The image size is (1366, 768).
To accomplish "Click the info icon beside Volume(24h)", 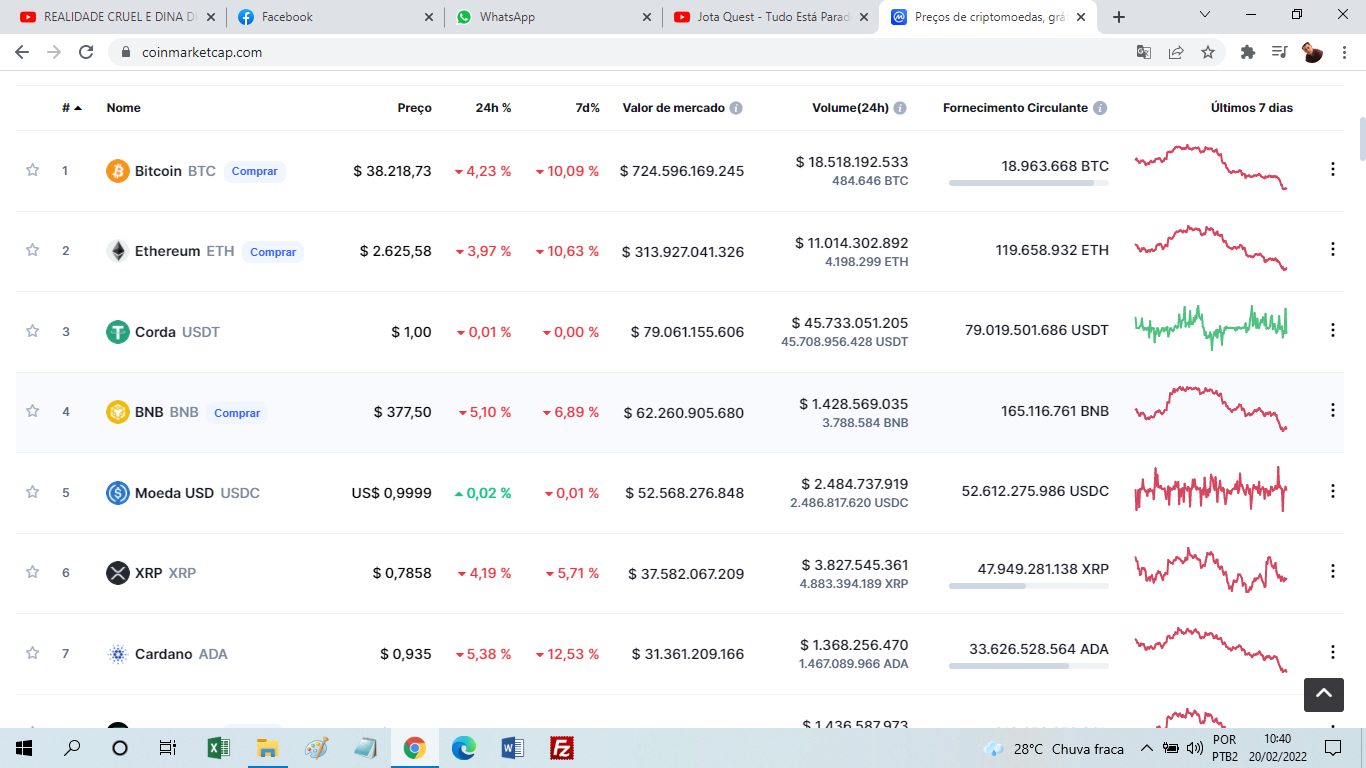I will (x=900, y=108).
